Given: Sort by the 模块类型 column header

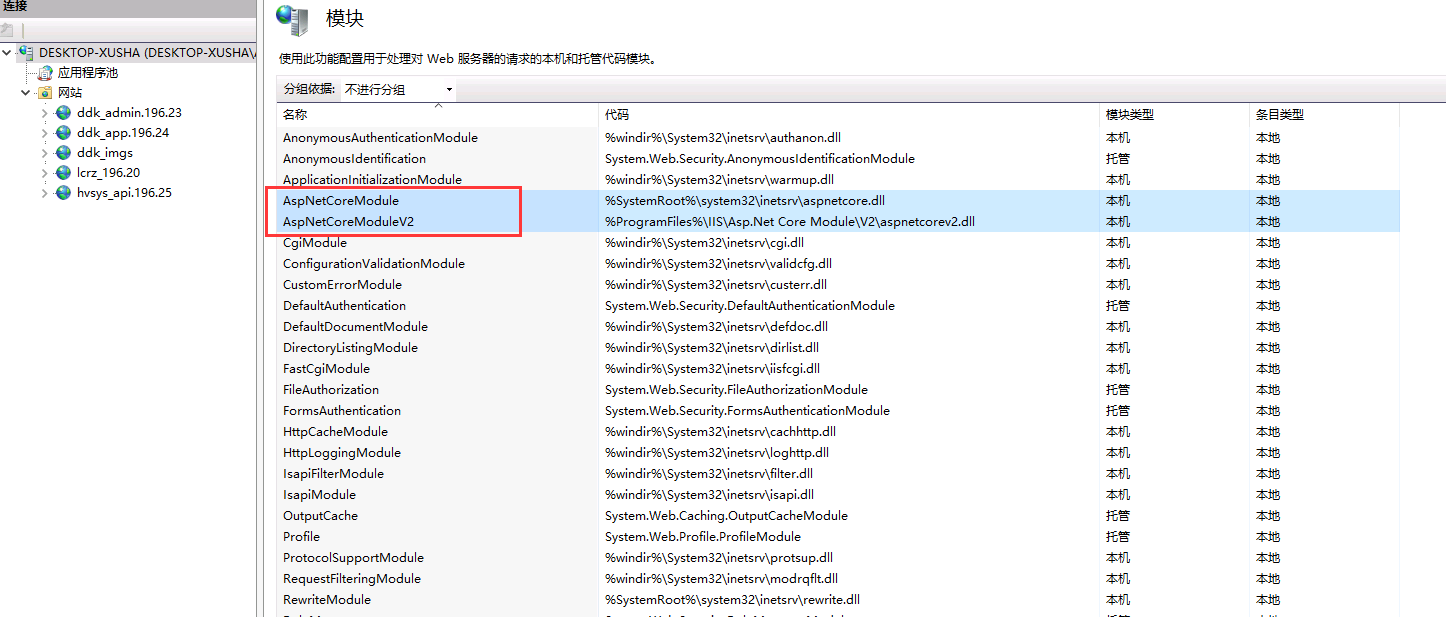Looking at the screenshot, I should [1174, 115].
